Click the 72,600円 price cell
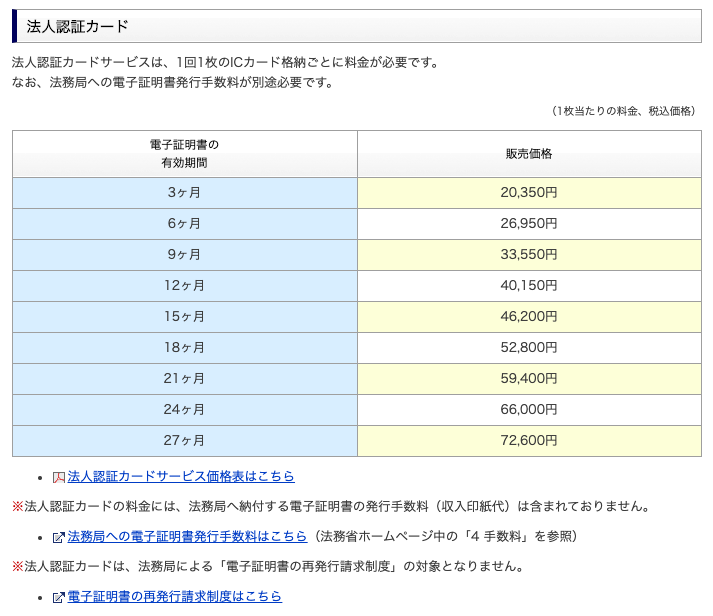The height and width of the screenshot is (616, 713). (529, 441)
